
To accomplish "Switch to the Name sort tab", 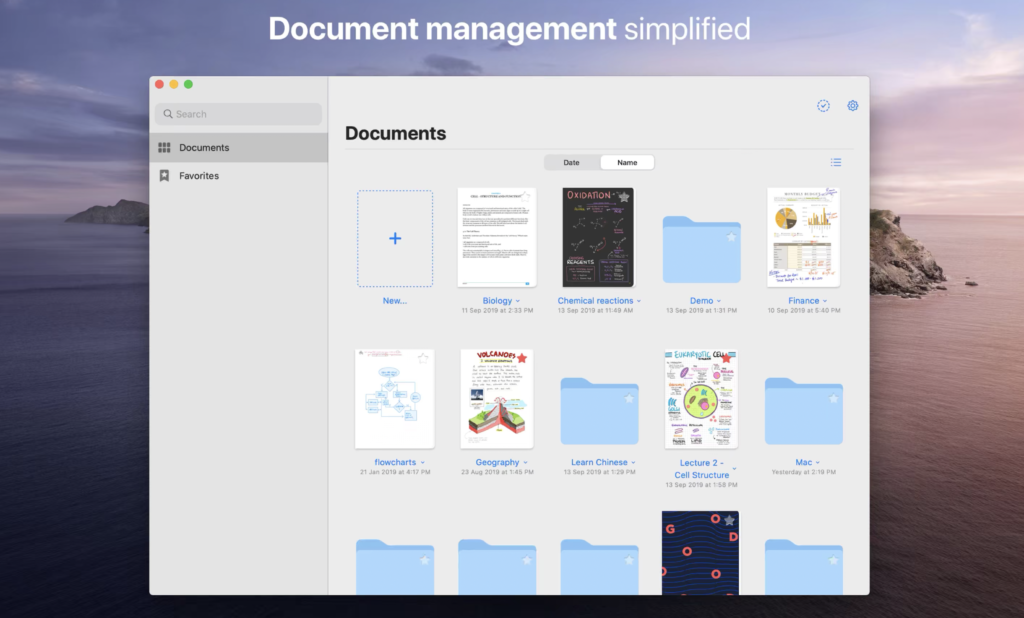I will click(627, 162).
